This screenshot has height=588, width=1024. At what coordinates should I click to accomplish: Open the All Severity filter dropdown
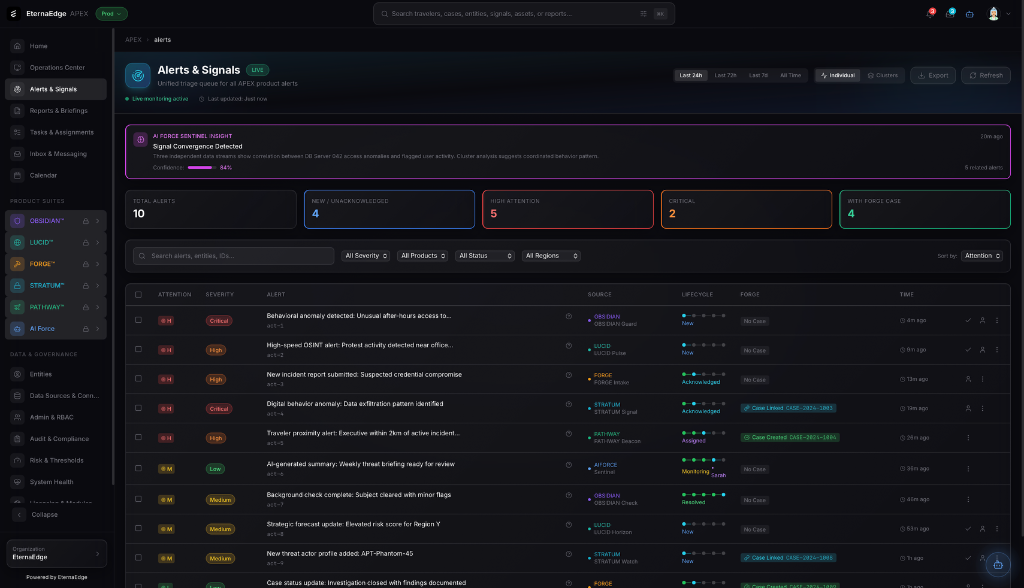(366, 256)
